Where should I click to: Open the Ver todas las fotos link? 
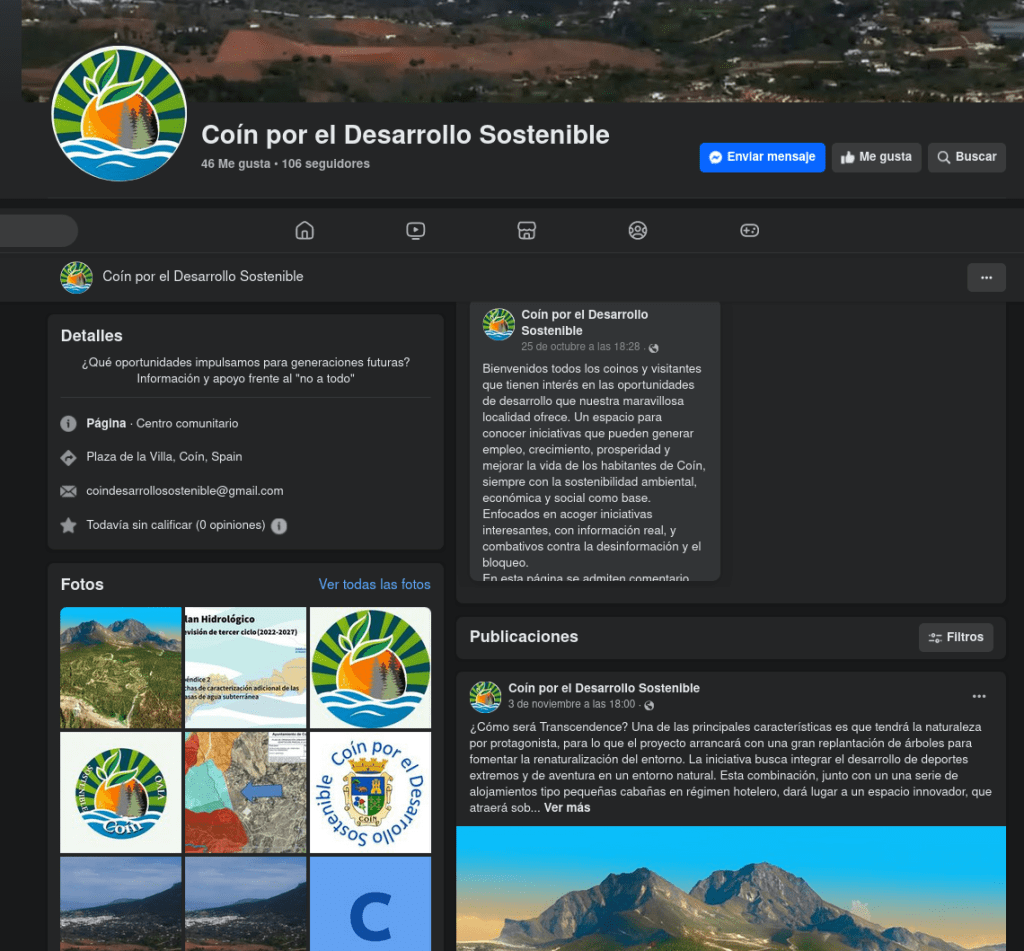(x=374, y=584)
